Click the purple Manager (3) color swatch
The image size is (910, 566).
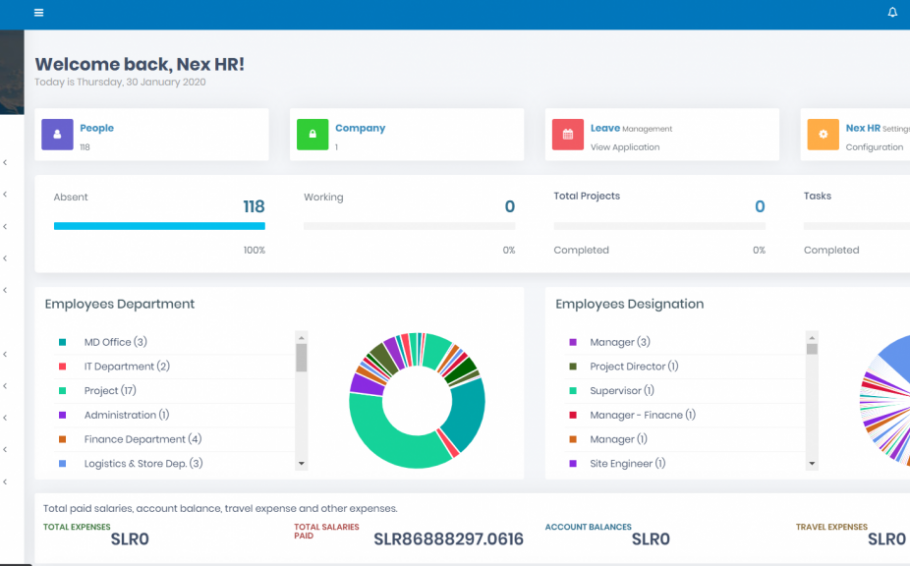(573, 343)
